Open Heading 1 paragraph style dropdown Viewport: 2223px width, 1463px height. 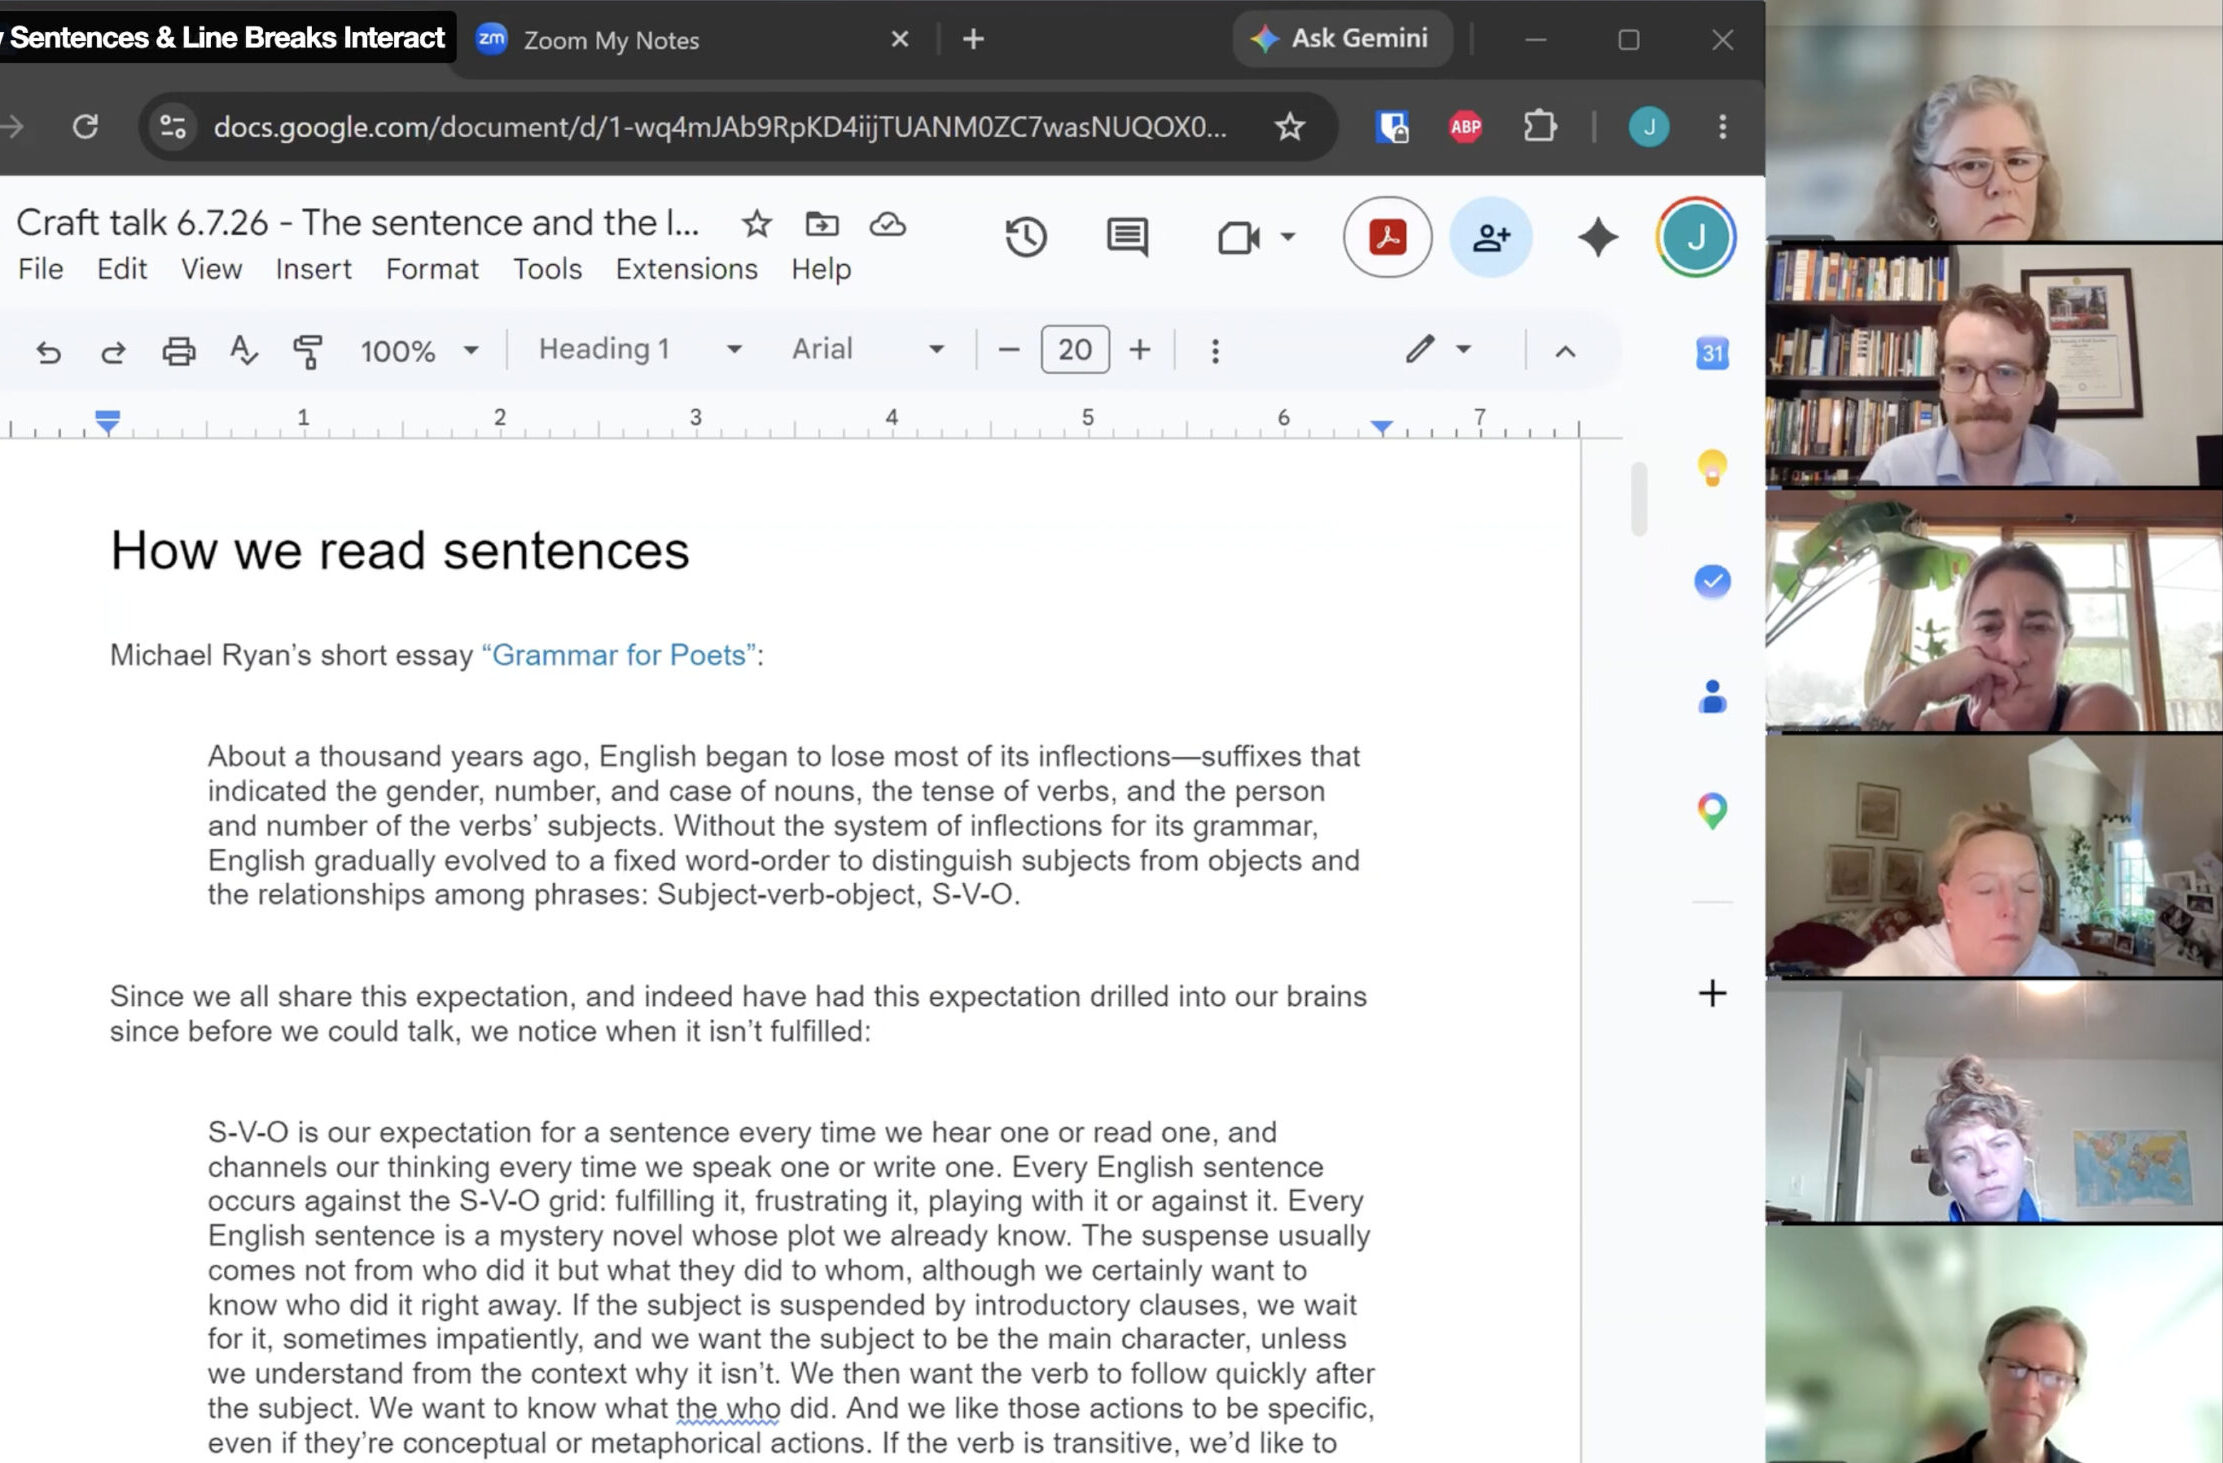click(x=640, y=349)
